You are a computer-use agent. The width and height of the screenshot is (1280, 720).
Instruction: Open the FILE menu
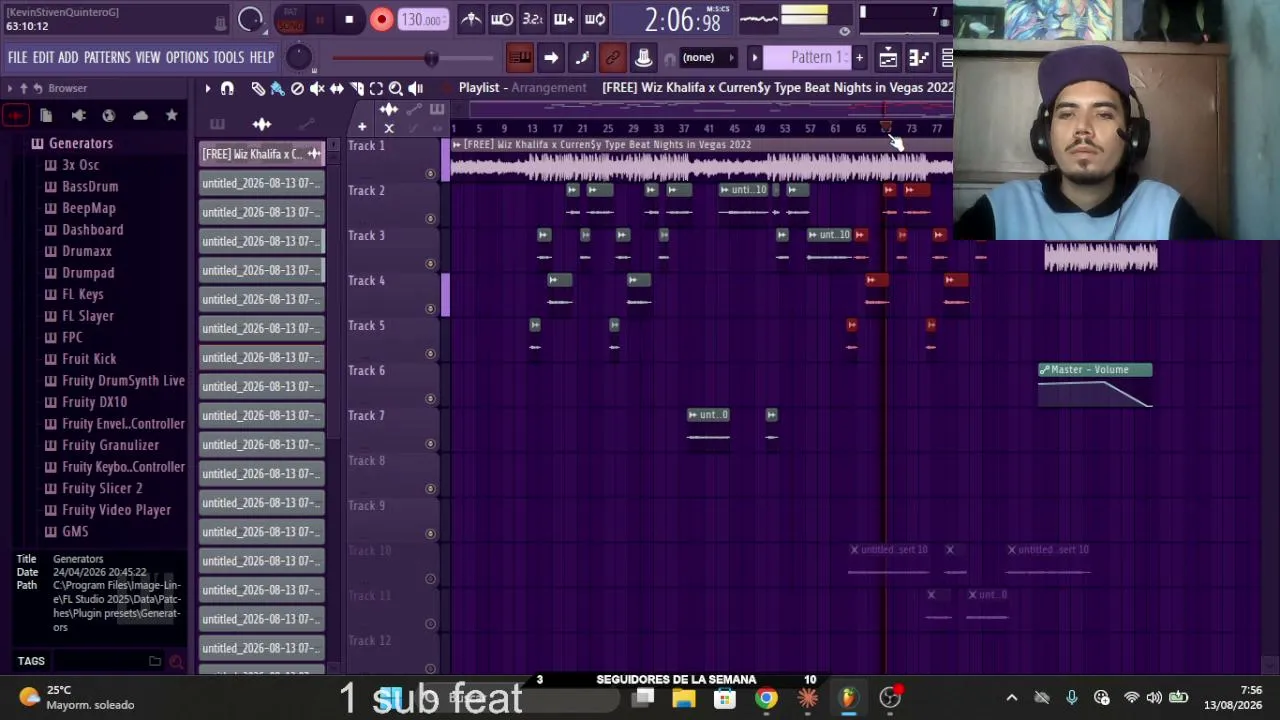click(18, 57)
